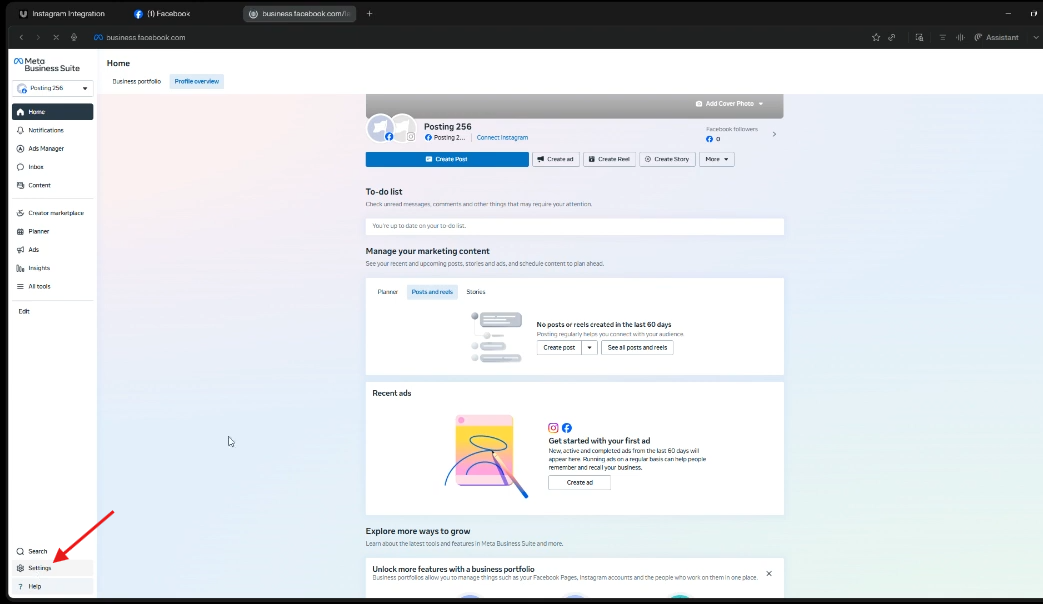Image resolution: width=1043 pixels, height=604 pixels.
Task: Click the Meta Business Suite logo
Action: click(47, 65)
